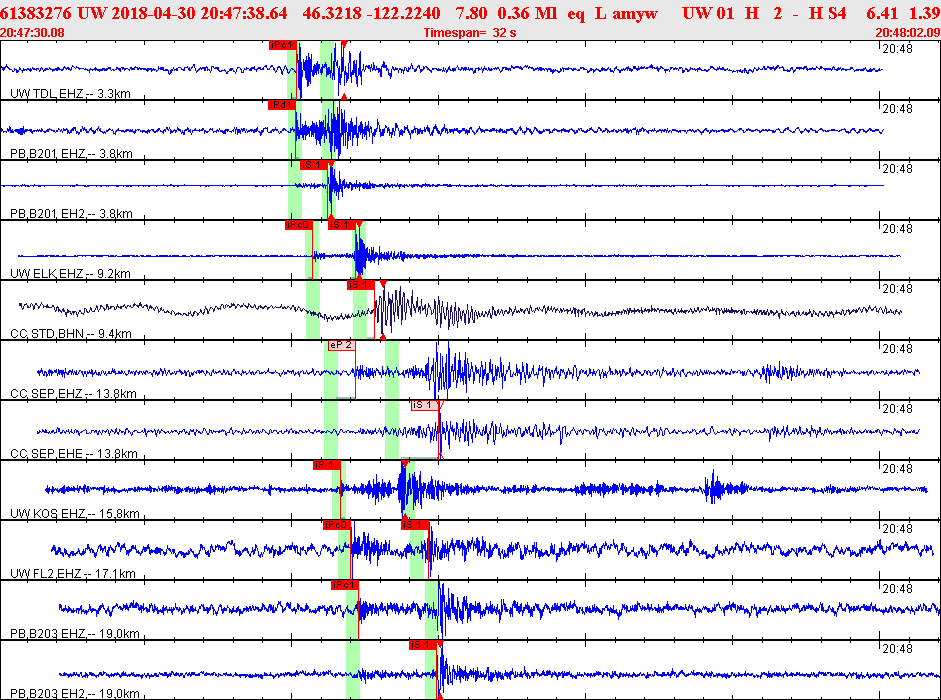The image size is (941, 700).
Task: Click the start time 20:47:30.08 label
Action: [x=32, y=33]
